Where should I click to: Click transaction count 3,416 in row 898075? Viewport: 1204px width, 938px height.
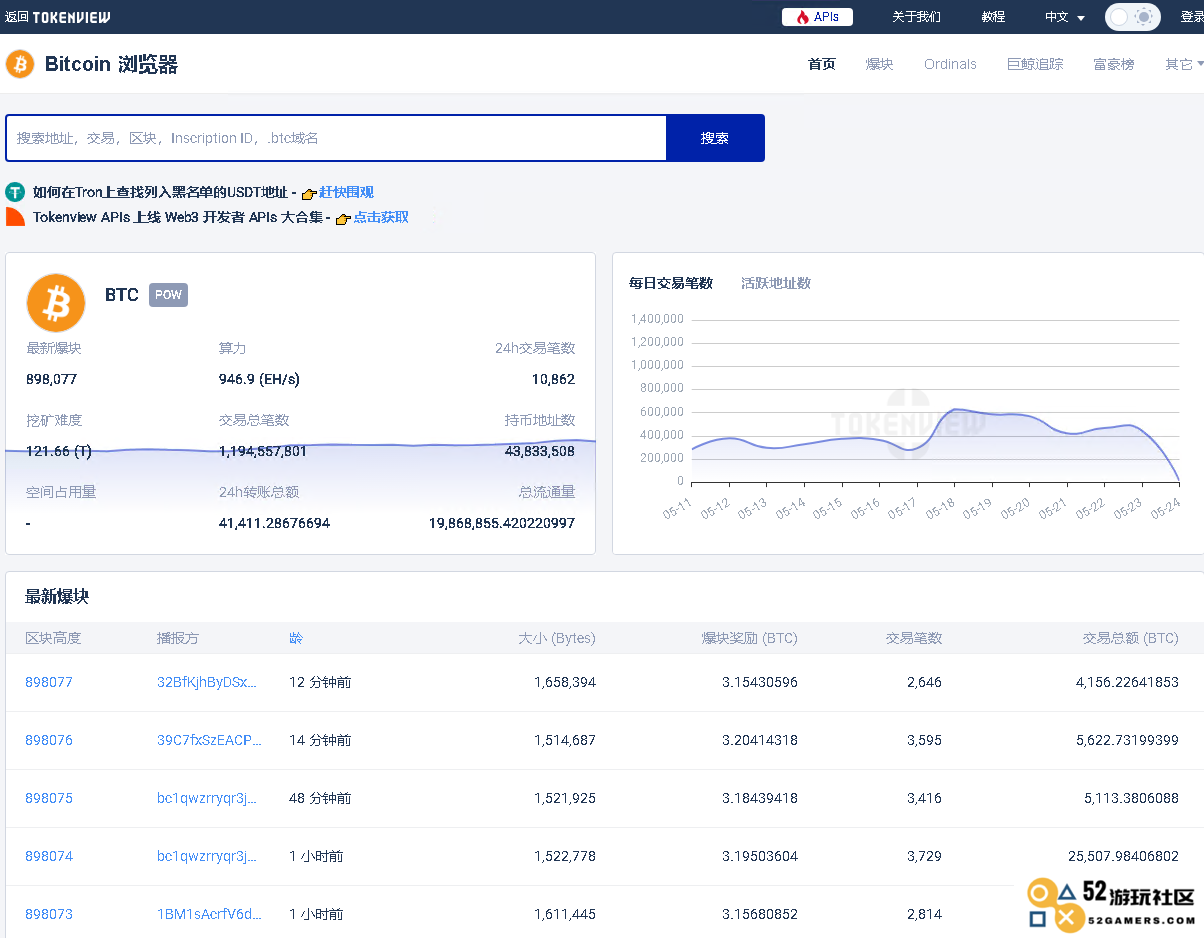[x=924, y=798]
